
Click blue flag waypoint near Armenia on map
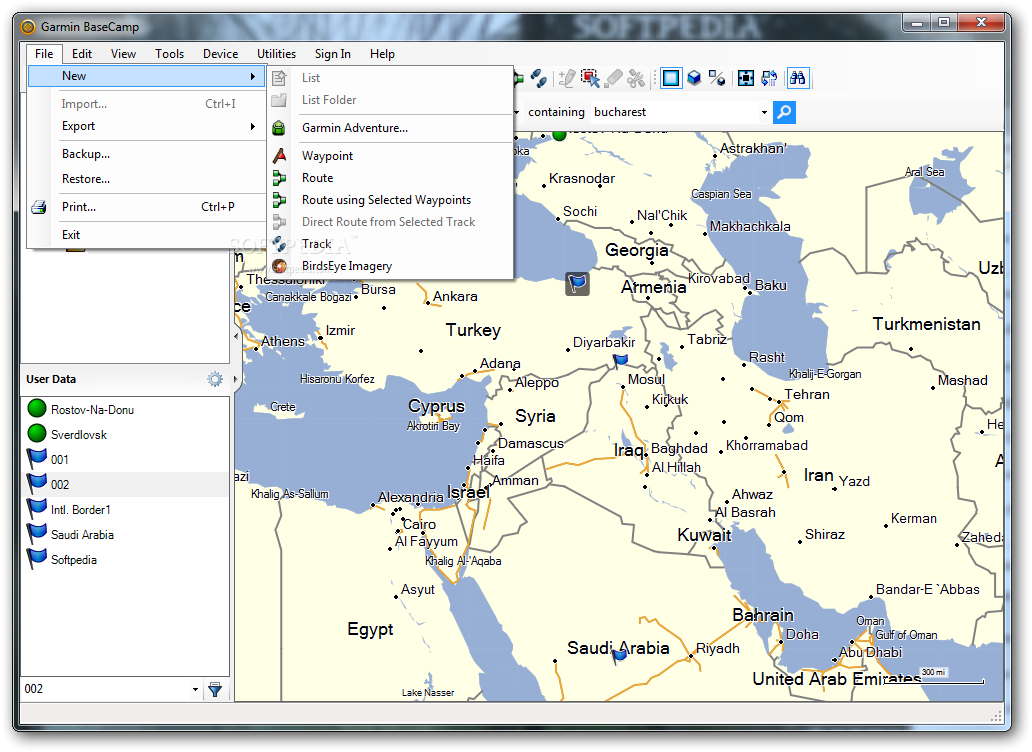[577, 284]
